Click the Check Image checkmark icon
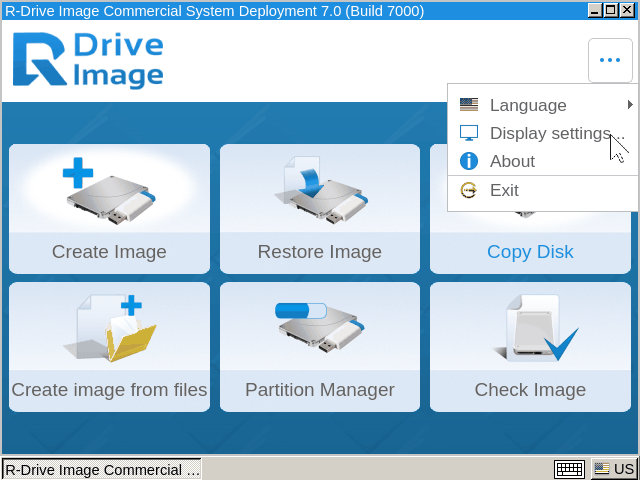 click(x=535, y=329)
